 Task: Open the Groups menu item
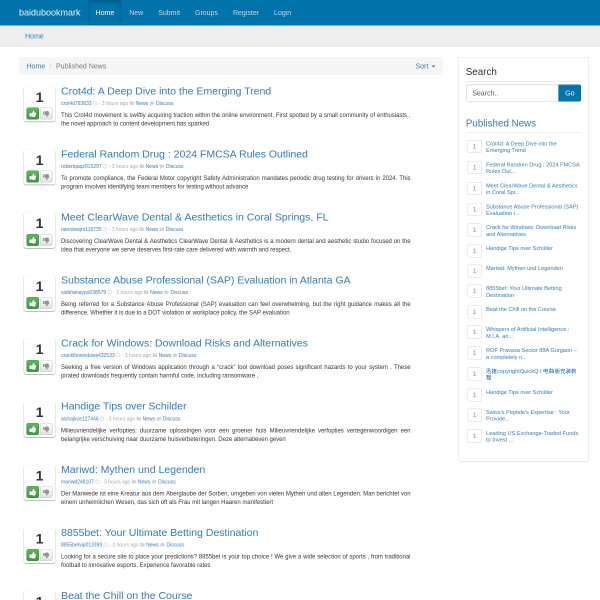coord(206,13)
